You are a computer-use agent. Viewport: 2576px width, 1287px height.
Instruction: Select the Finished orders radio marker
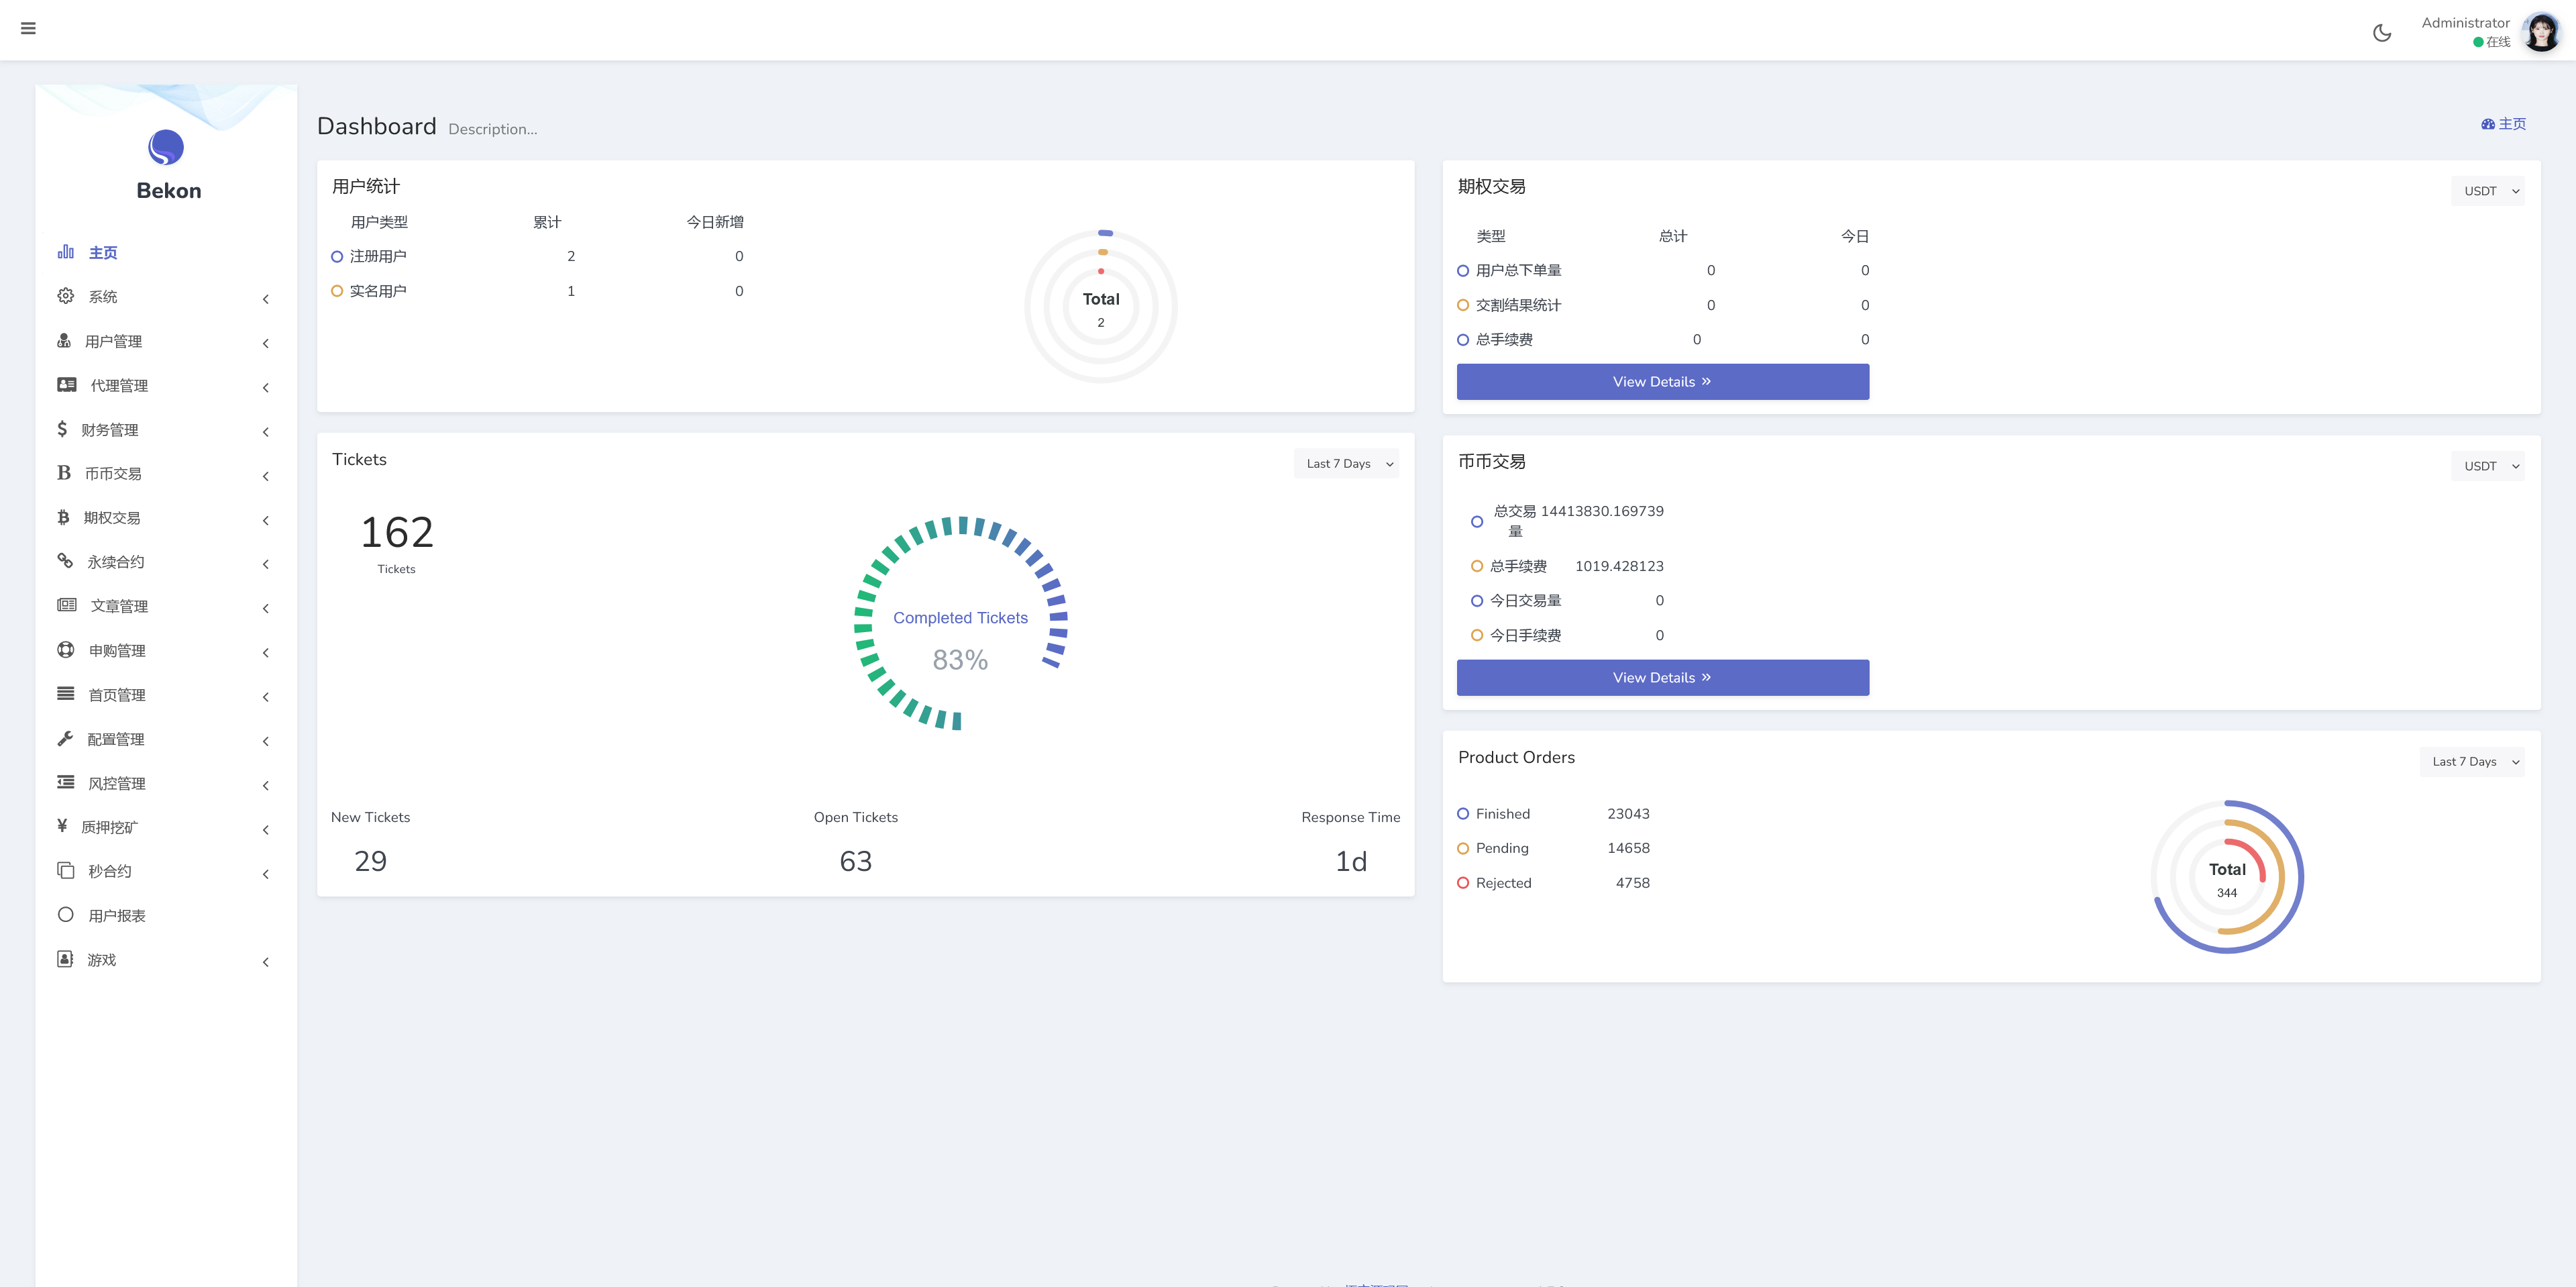click(1463, 814)
